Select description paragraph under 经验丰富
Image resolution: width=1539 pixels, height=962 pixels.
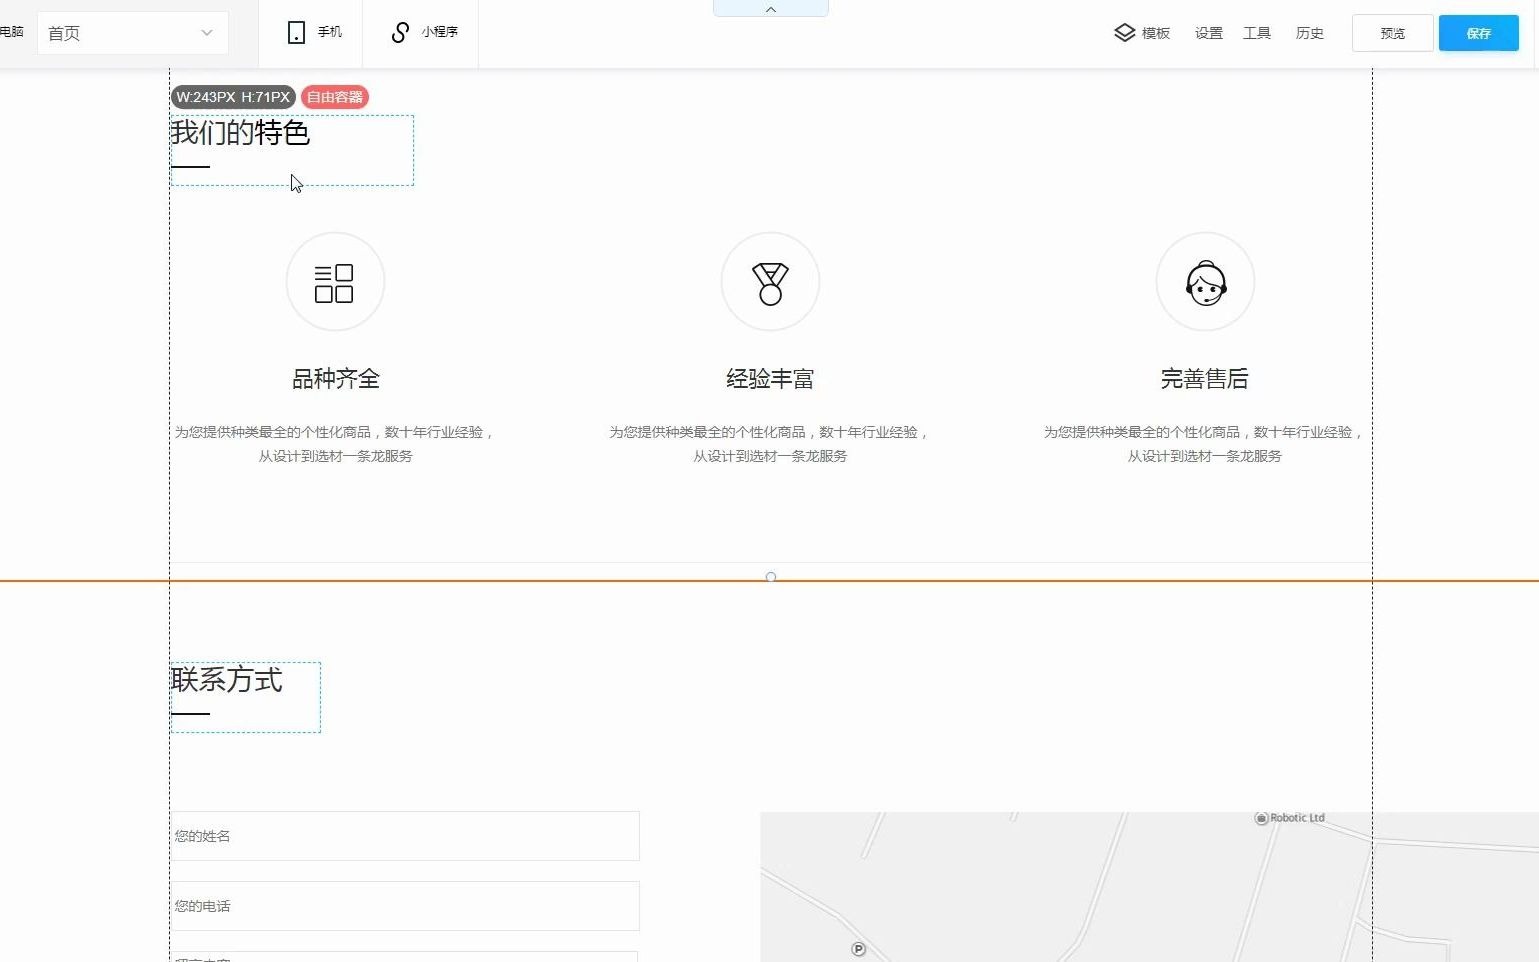(770, 444)
